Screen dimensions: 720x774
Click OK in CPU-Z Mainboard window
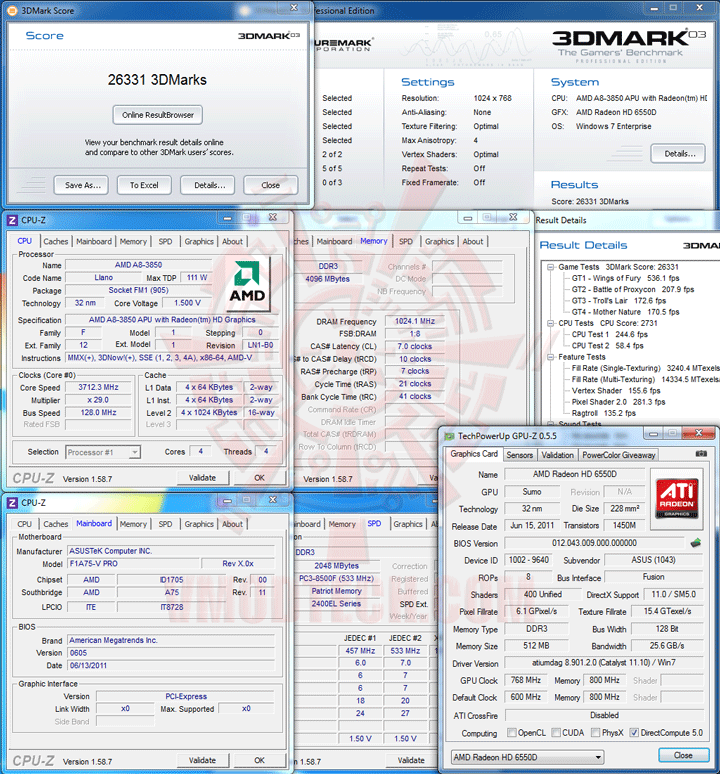260,760
